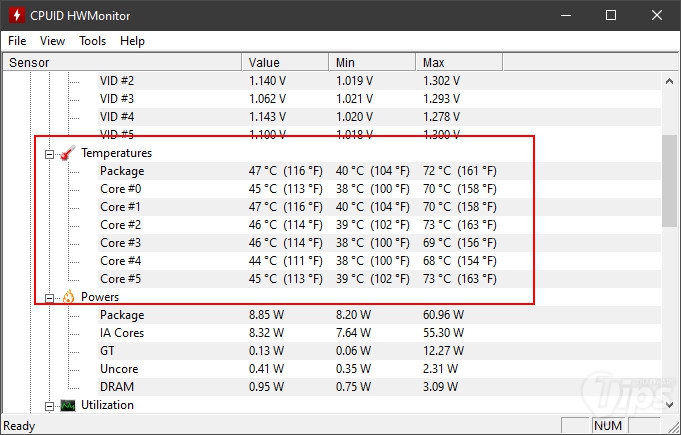Collapse the Powers tree node

pos(50,298)
